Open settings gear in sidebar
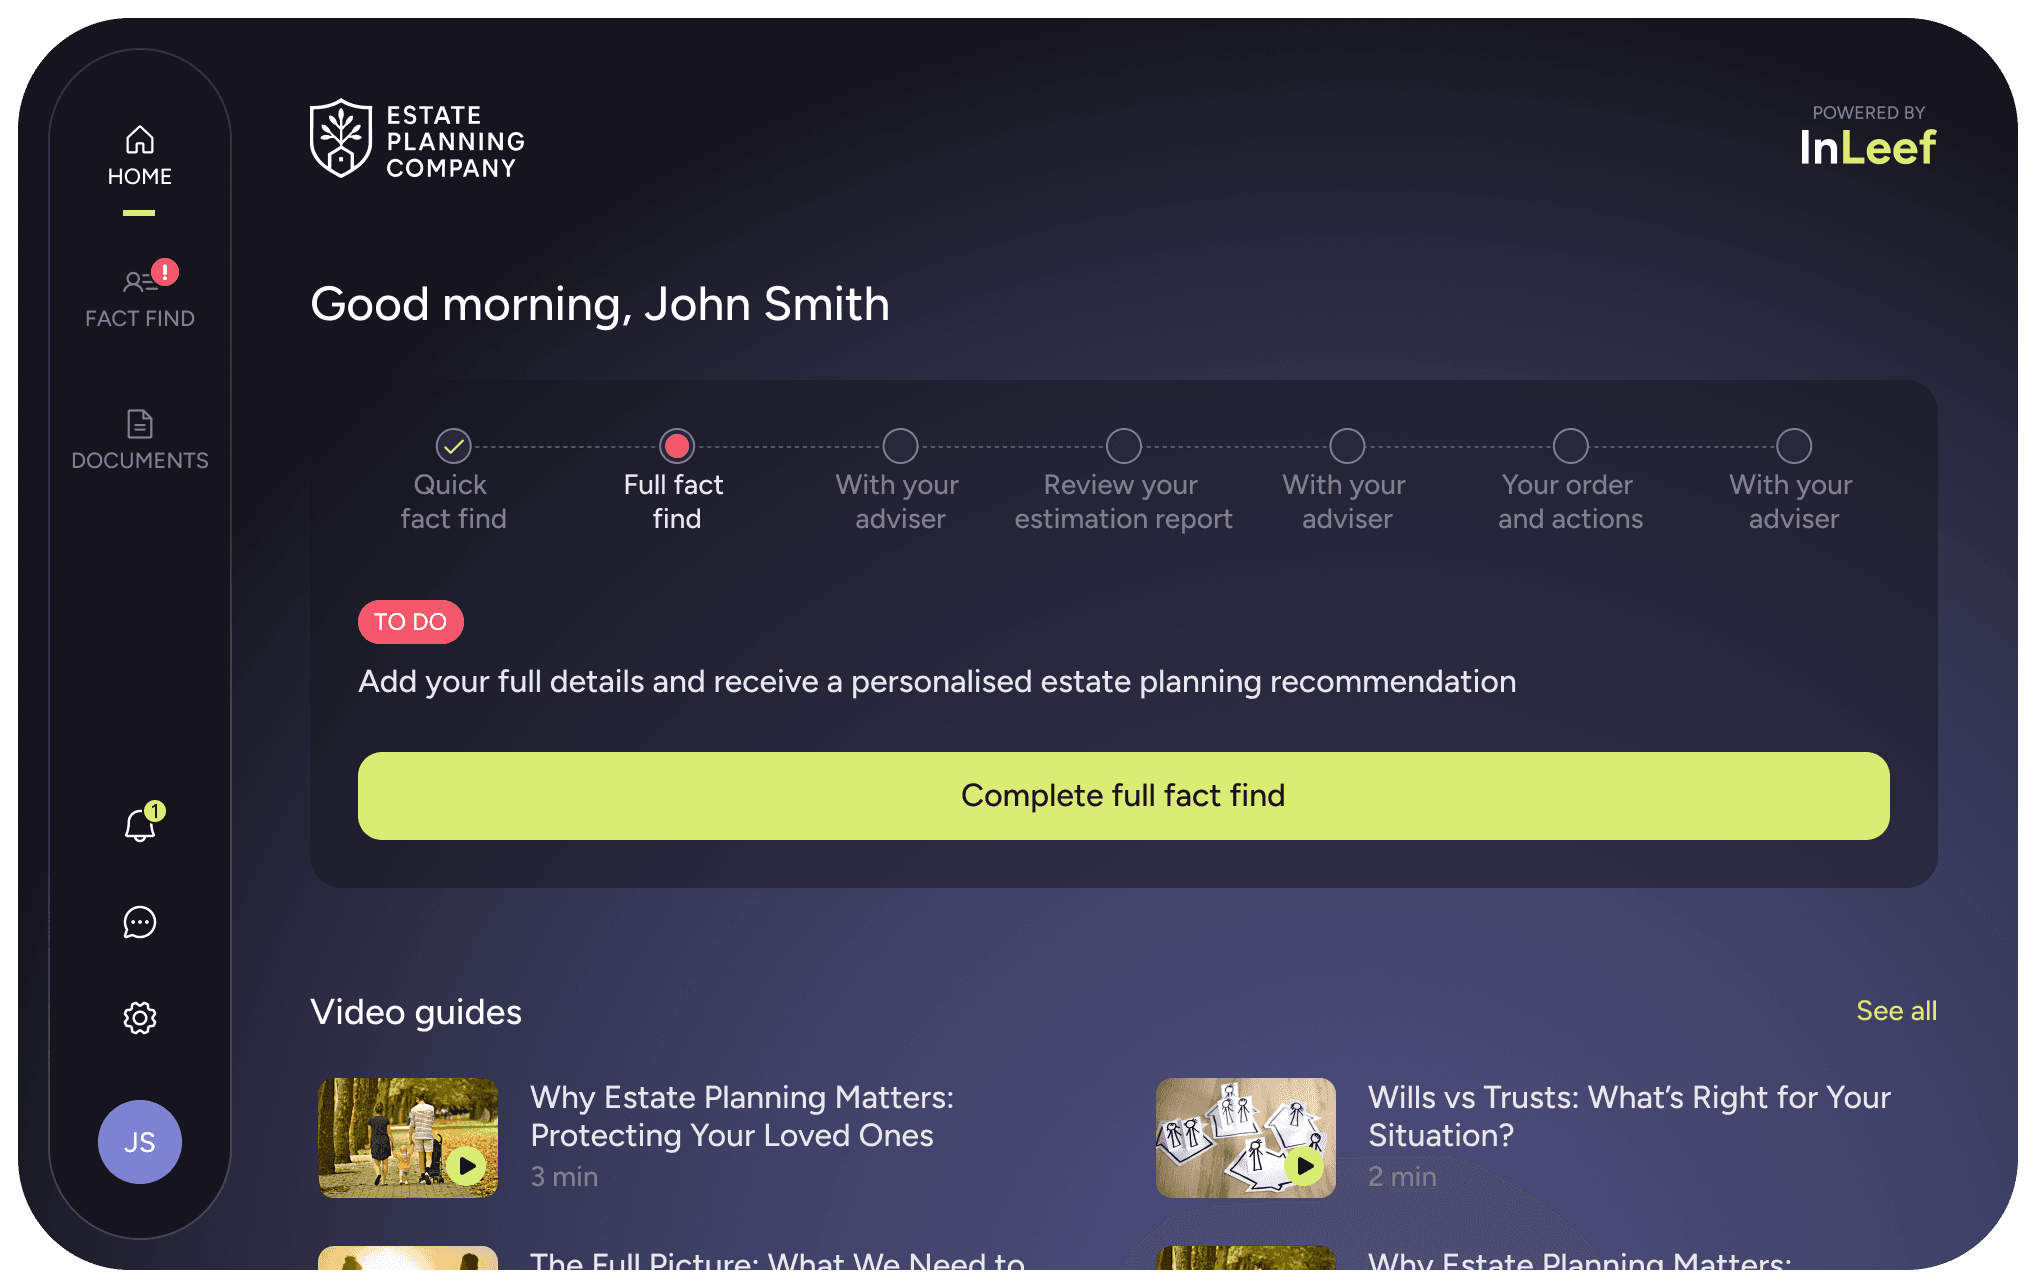Viewport: 2036px width, 1288px height. [x=140, y=1018]
